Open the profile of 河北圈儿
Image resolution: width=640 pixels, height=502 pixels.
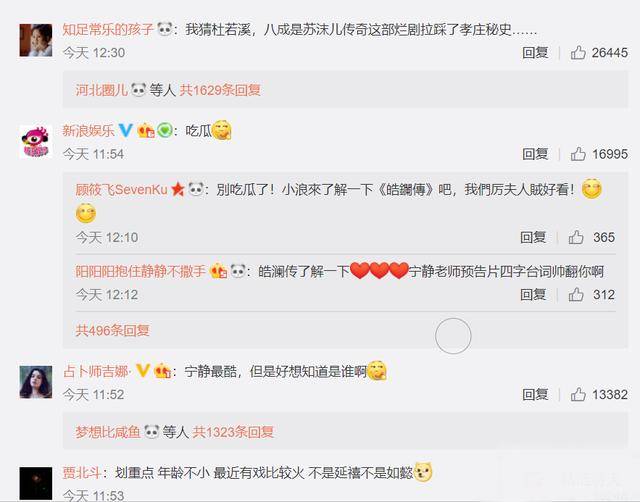click(102, 90)
